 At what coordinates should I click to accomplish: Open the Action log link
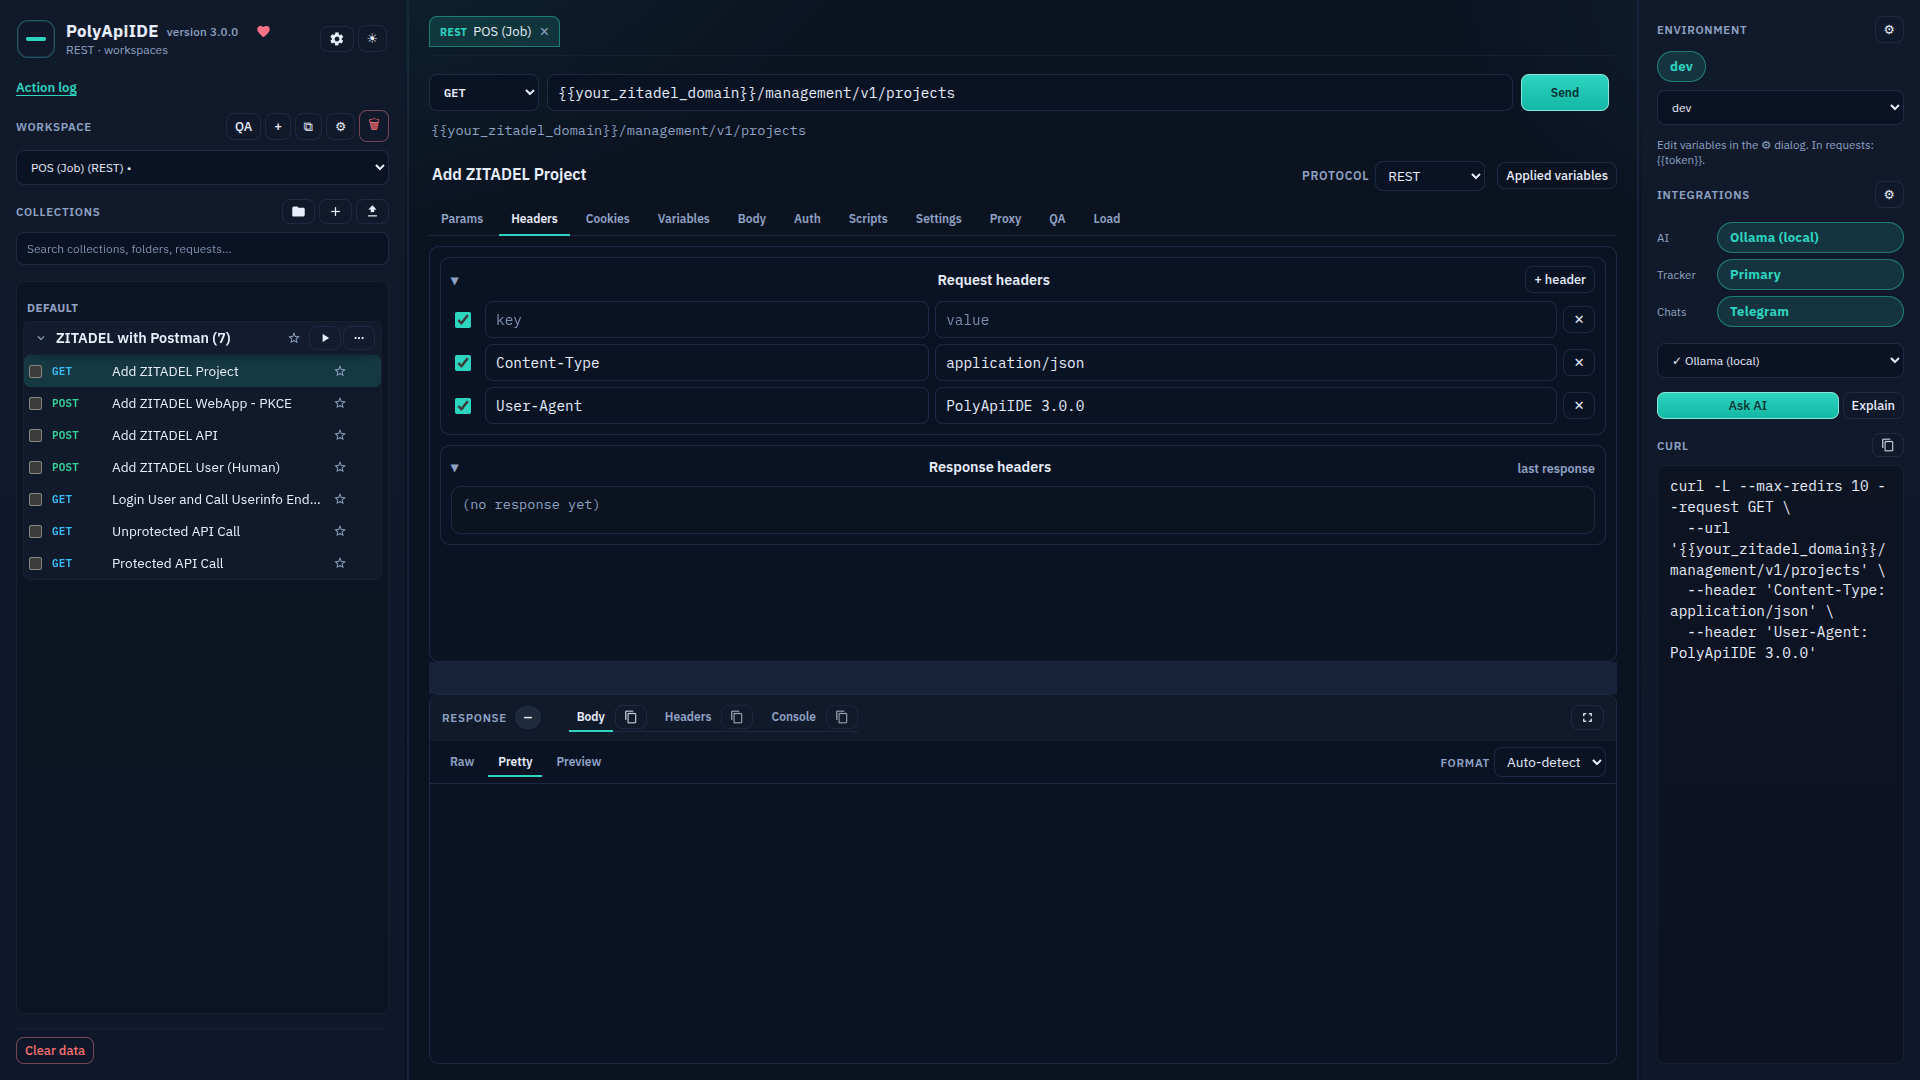point(46,88)
